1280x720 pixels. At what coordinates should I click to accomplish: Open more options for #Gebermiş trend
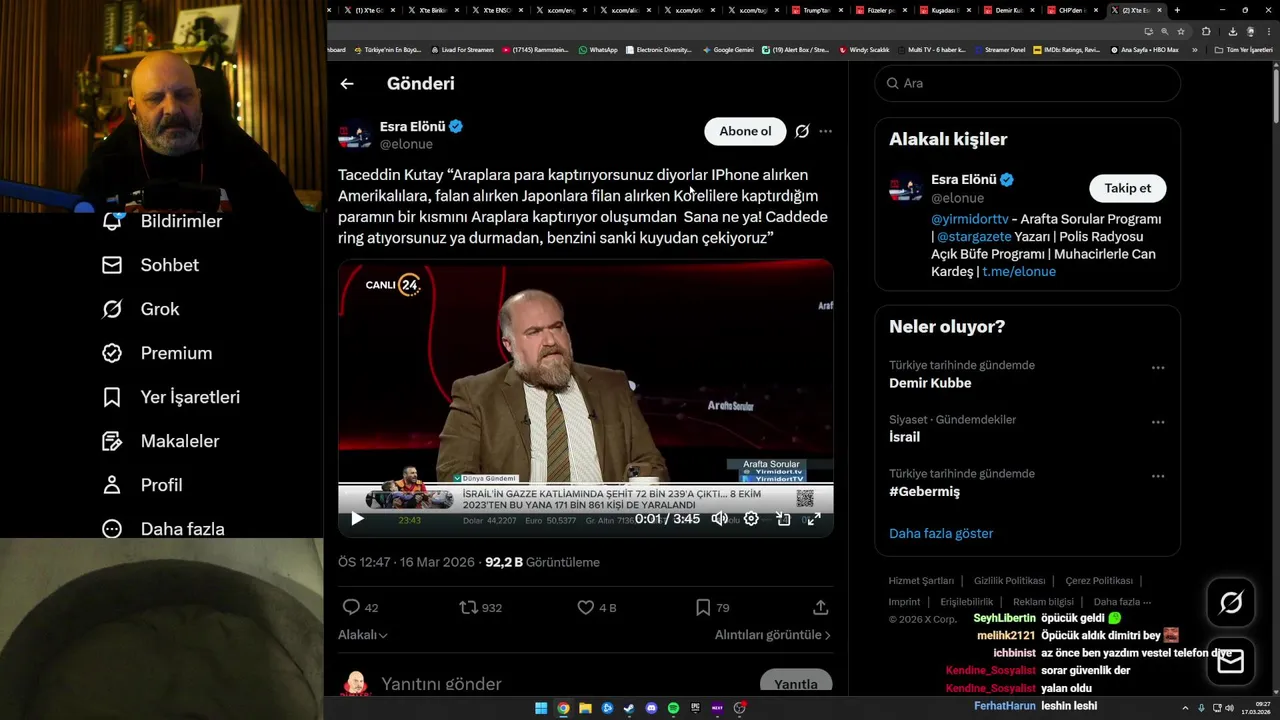1158,476
